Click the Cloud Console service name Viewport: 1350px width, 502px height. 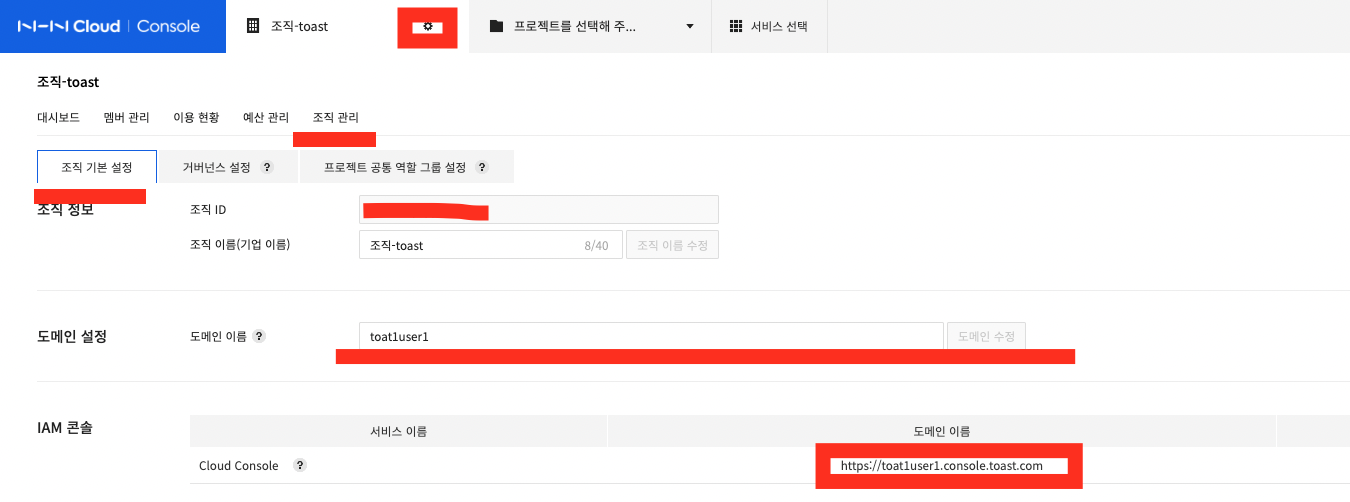click(239, 465)
